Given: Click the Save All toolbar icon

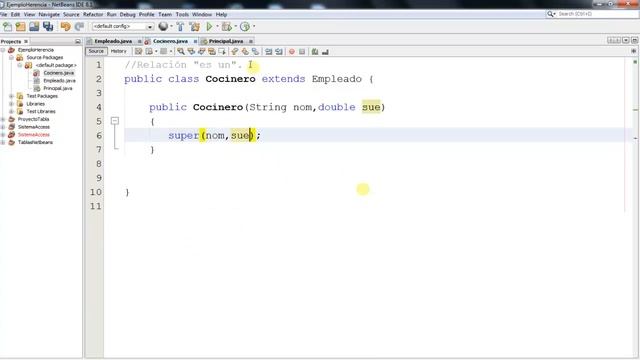Looking at the screenshot, I should point(48,27).
